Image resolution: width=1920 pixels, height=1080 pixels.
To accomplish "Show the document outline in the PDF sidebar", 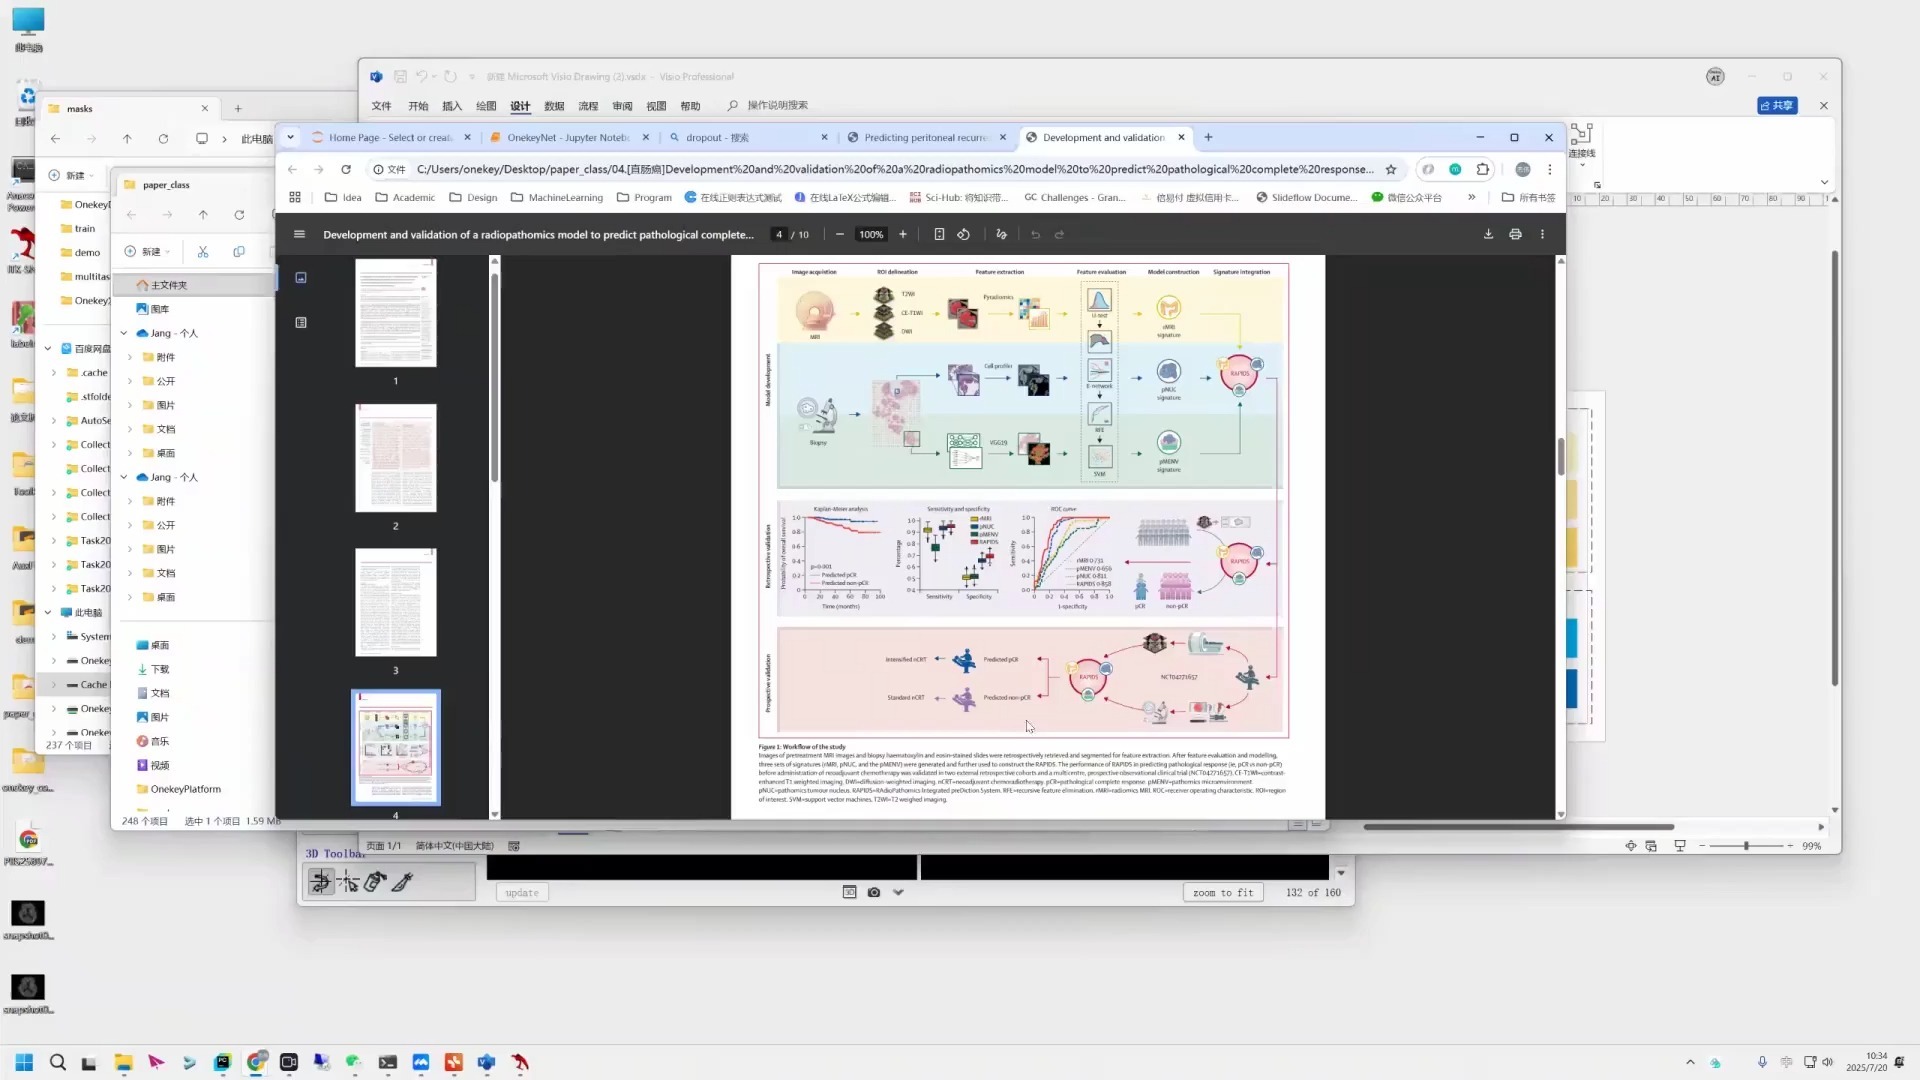I will [x=301, y=322].
